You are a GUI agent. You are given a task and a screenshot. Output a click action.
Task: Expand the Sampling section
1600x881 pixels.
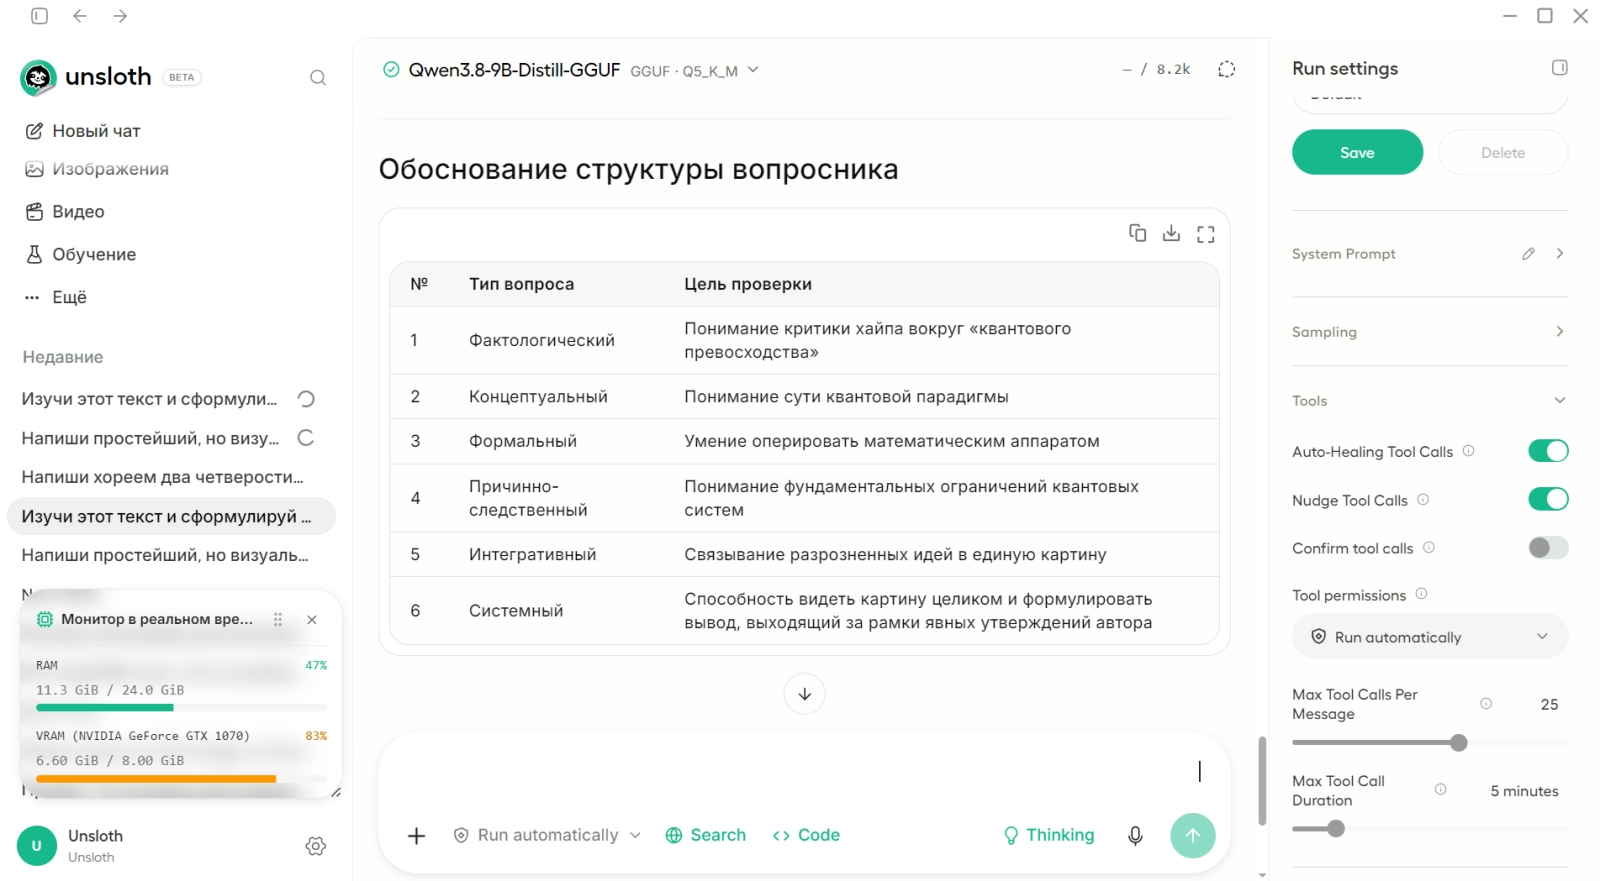coord(1430,332)
